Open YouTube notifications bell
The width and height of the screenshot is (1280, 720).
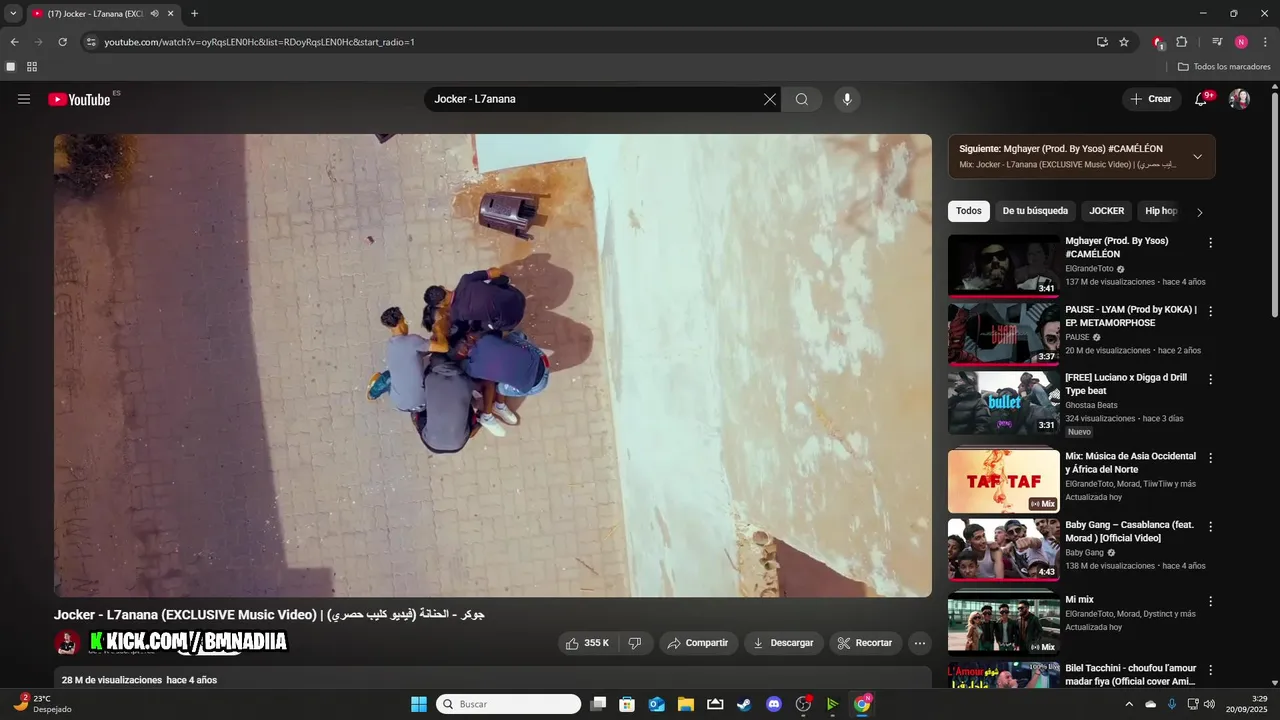click(x=1202, y=99)
